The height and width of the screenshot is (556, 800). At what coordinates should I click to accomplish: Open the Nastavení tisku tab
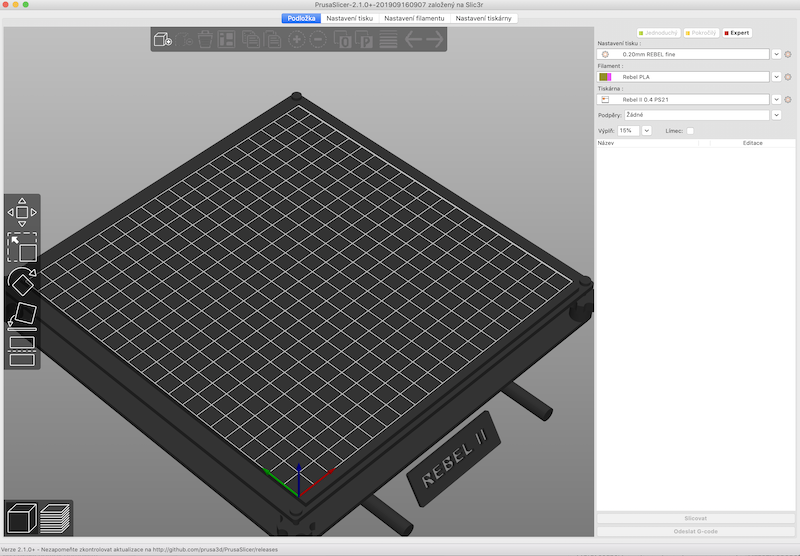click(x=350, y=18)
